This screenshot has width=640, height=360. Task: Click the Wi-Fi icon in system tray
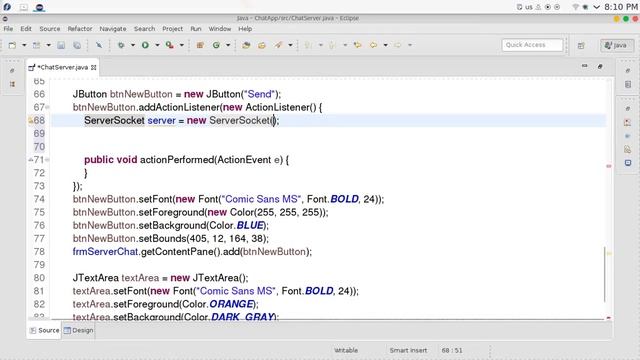[576, 7]
